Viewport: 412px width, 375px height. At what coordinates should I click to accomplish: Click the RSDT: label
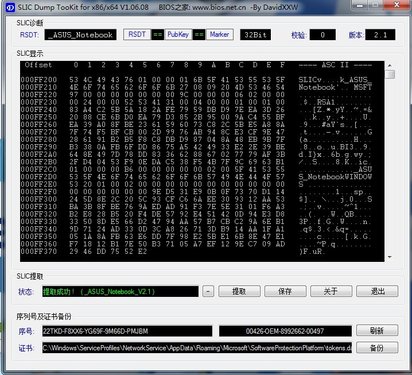(x=29, y=35)
